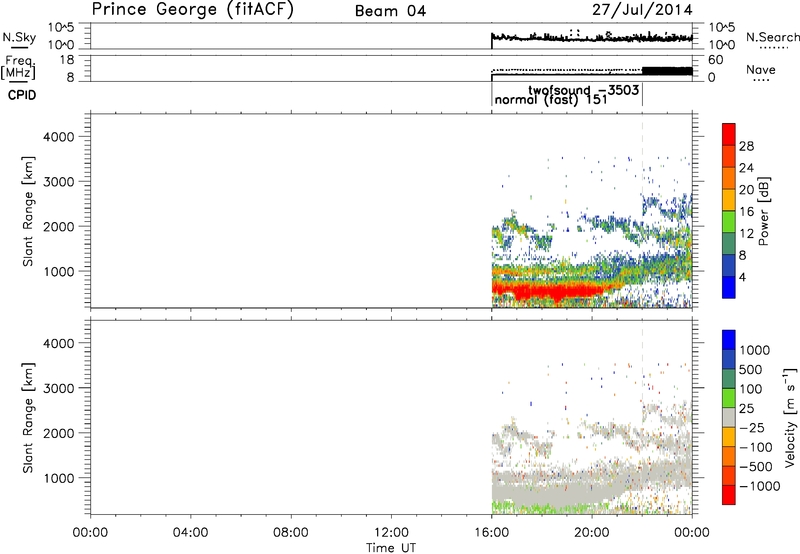
Task: Click the blue top segment of Velocity colorbar
Action: point(729,340)
